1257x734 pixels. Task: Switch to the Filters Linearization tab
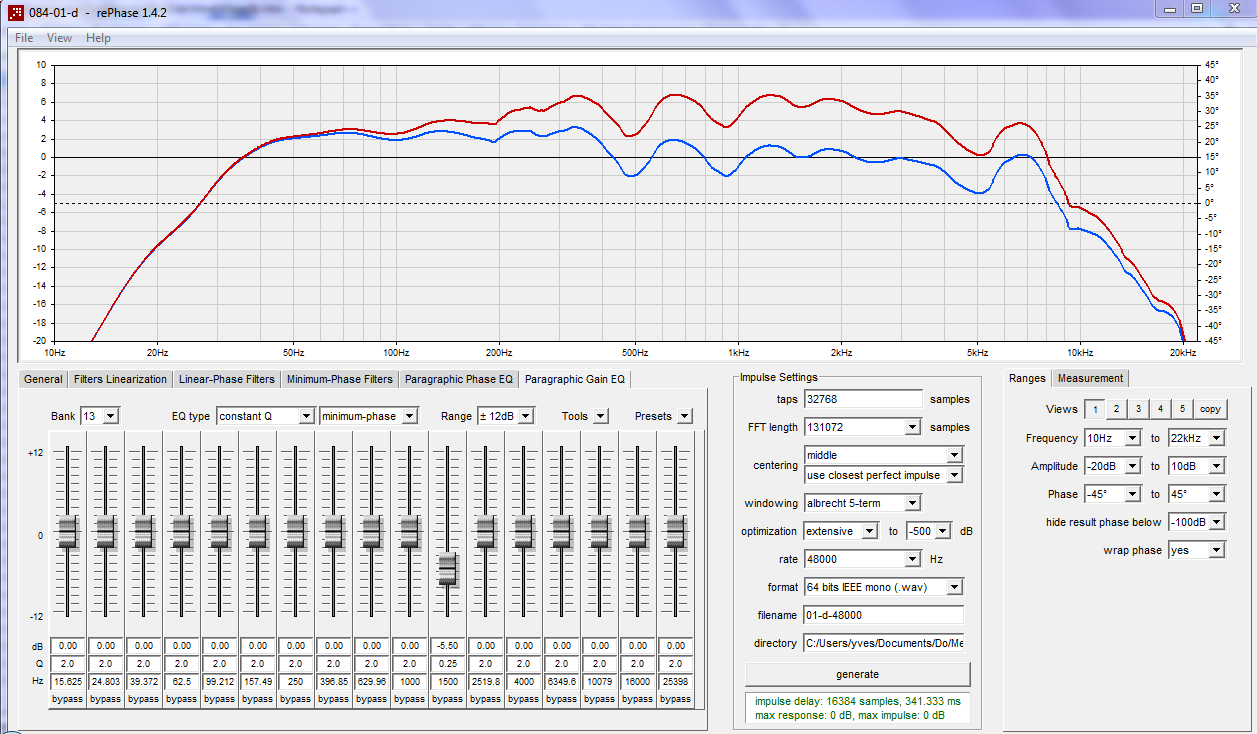tap(121, 379)
